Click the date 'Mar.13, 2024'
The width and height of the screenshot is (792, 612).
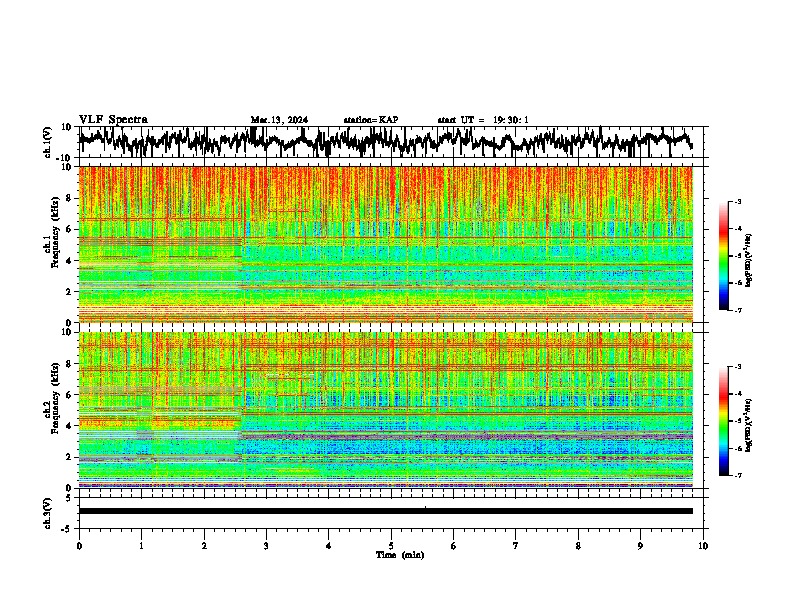click(279, 120)
